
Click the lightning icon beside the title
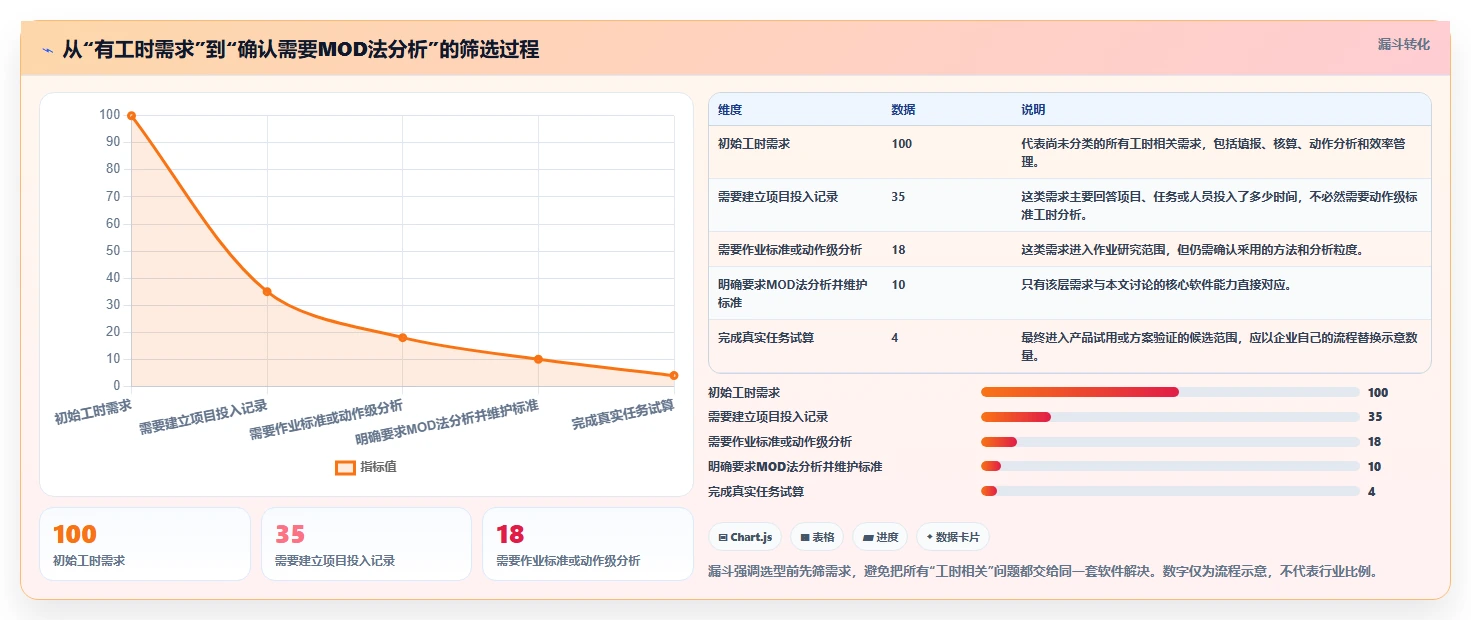pyautogui.click(x=47, y=49)
